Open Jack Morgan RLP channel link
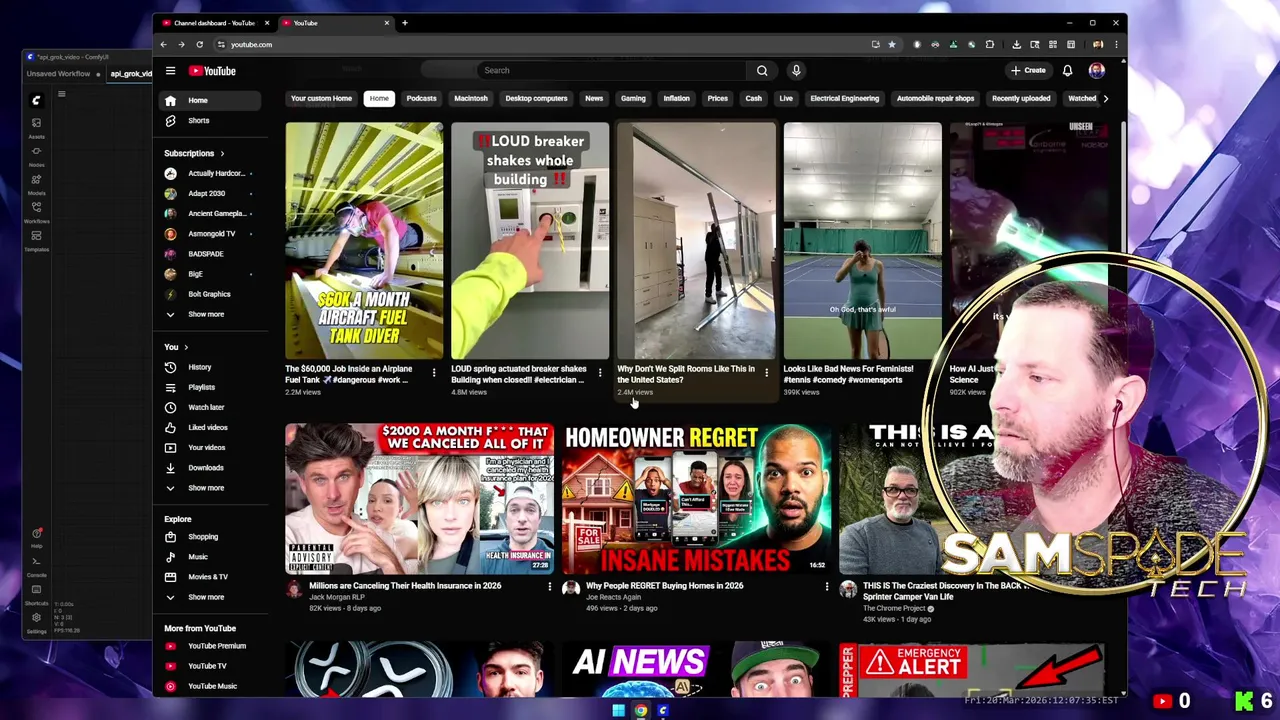The image size is (1280, 720). (x=336, y=597)
